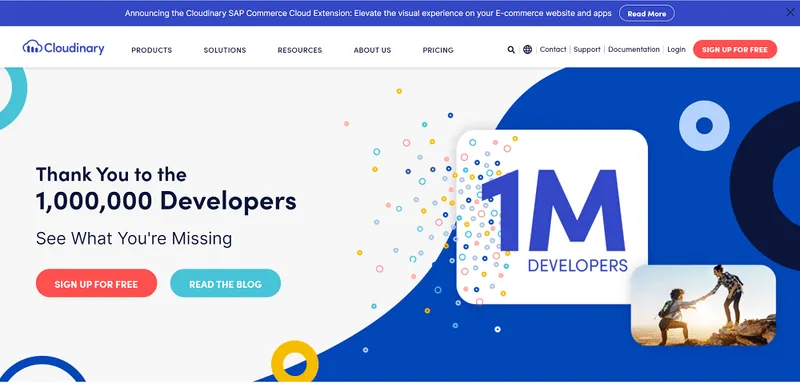Click the Login link

point(676,49)
